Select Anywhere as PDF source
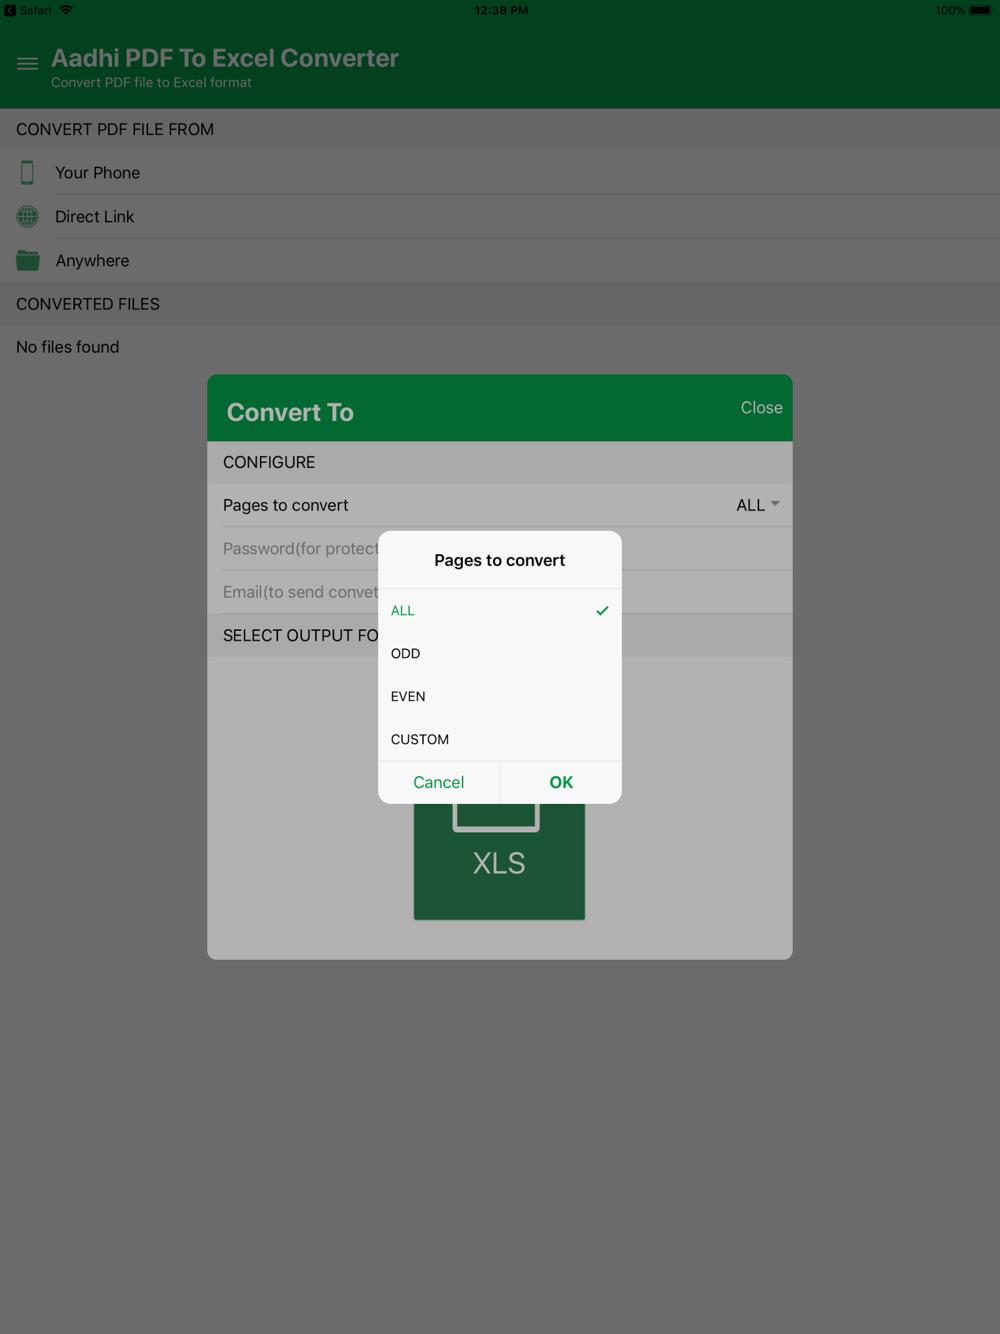The image size is (1000, 1334). point(500,260)
